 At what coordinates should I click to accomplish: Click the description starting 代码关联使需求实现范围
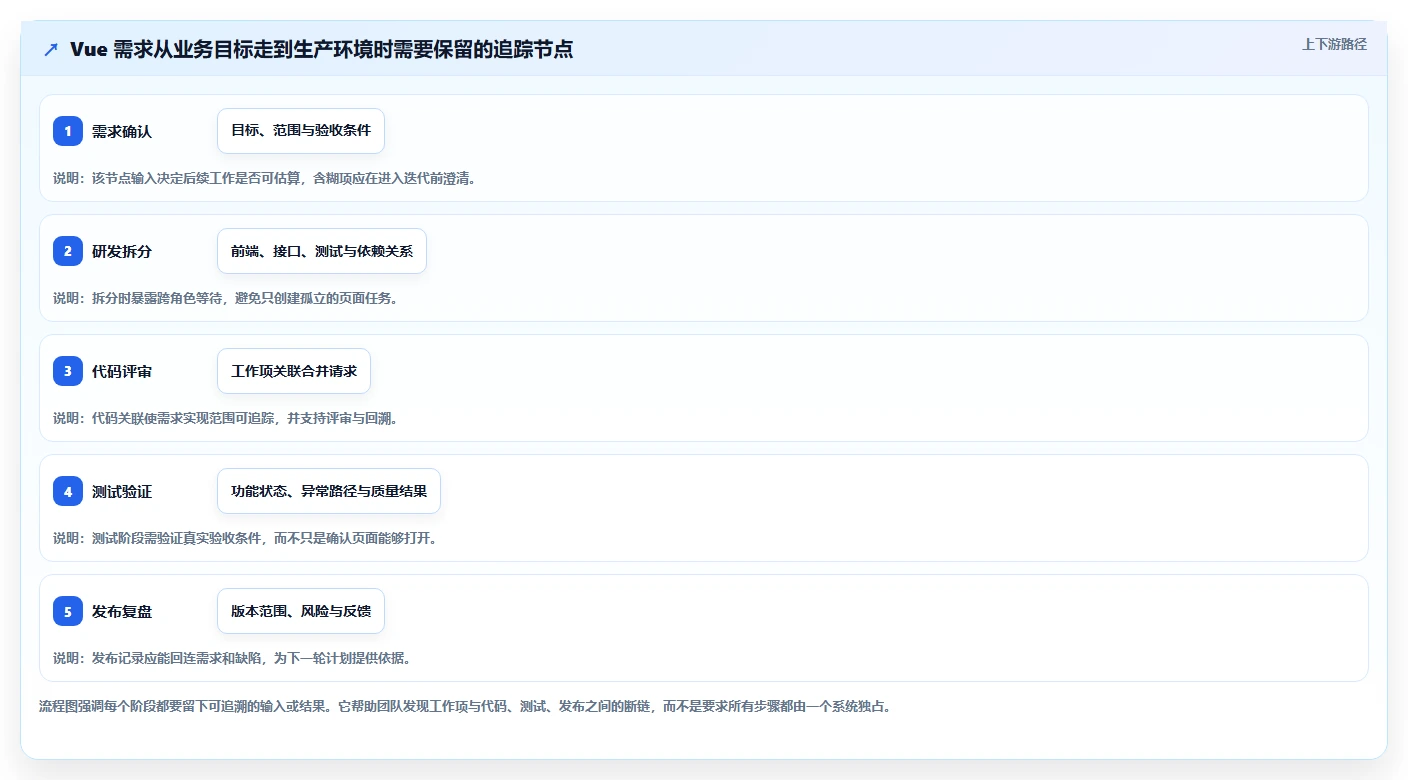click(226, 418)
